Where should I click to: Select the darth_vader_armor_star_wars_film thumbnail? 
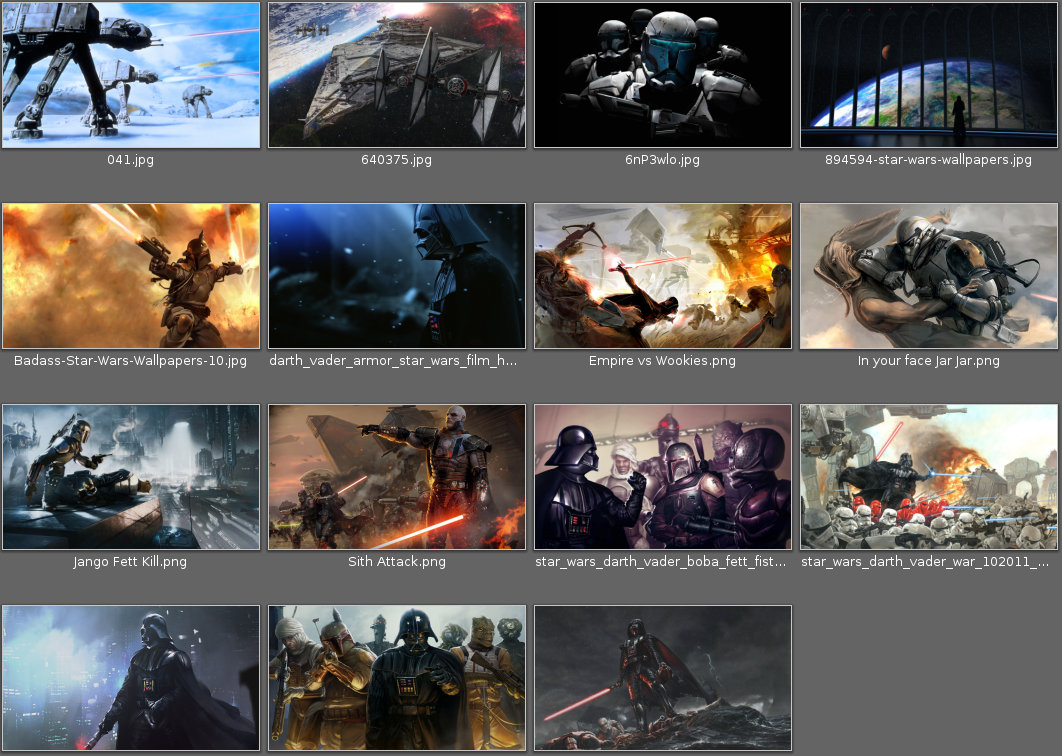[397, 276]
